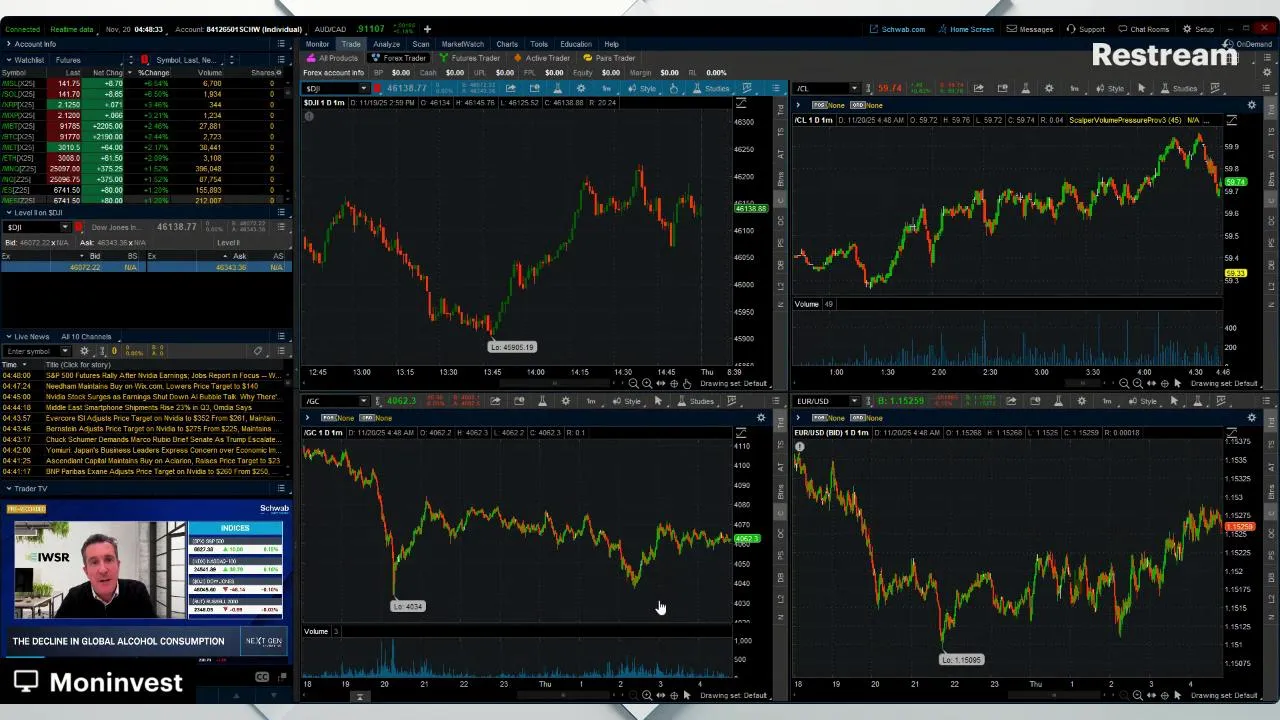Open Chat Rooms
This screenshot has height=720, width=1280.
tap(1143, 29)
